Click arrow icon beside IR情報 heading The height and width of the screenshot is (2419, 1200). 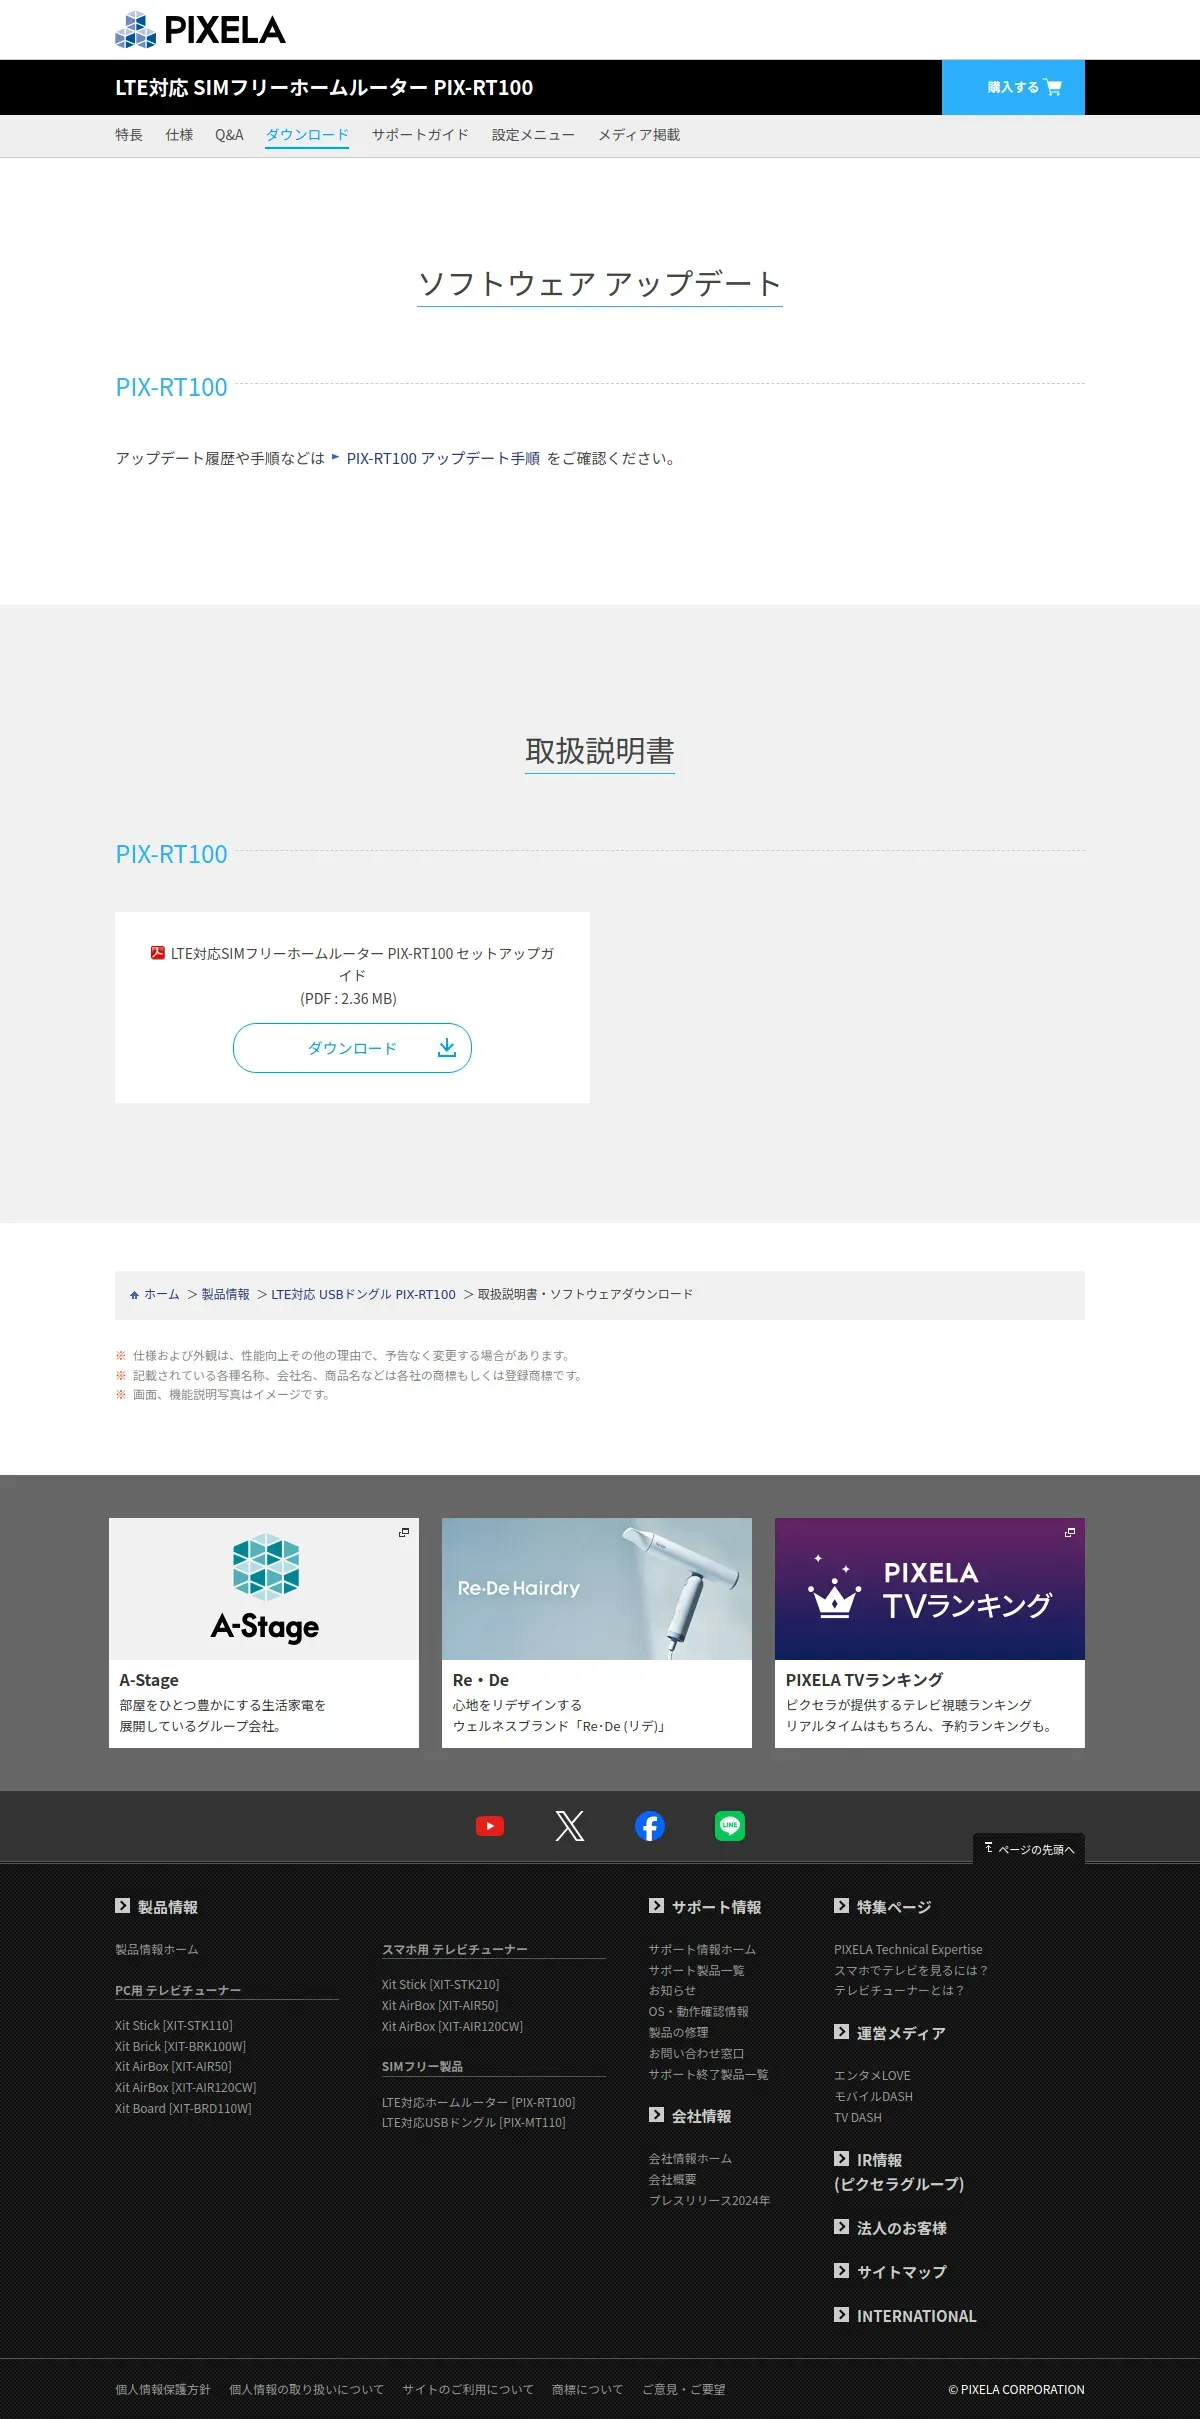pyautogui.click(x=841, y=2159)
